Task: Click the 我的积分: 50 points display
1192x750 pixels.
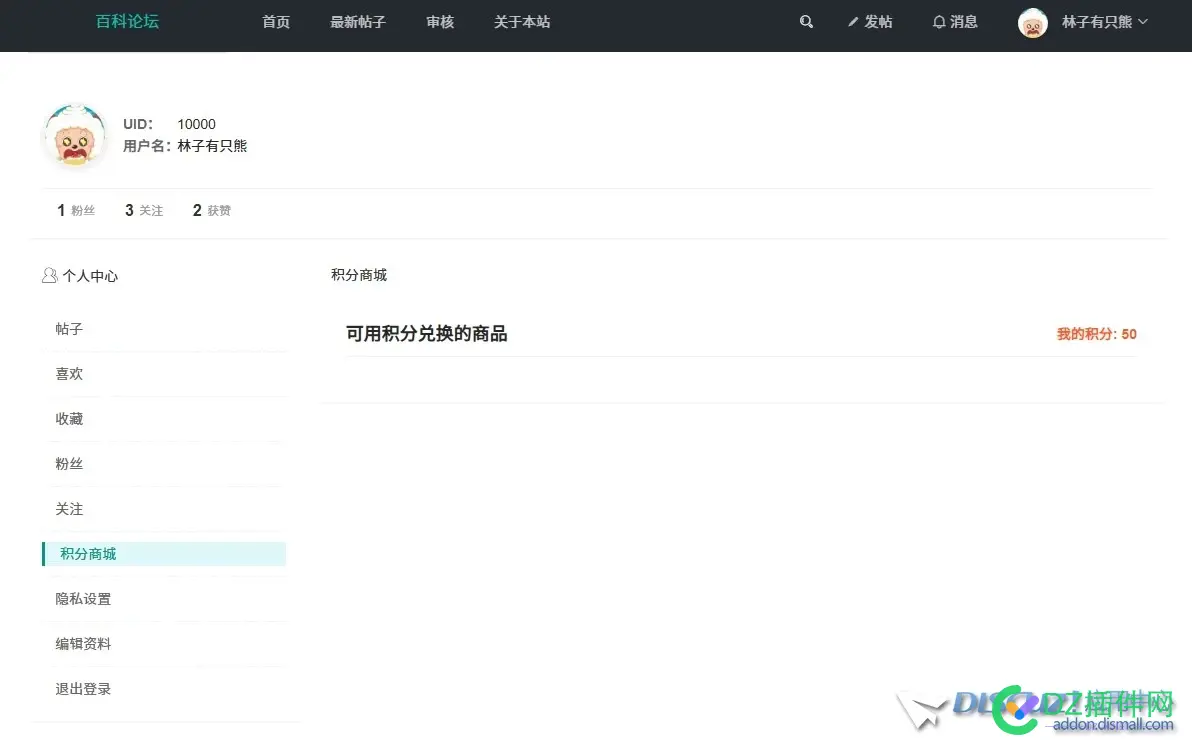Action: (x=1096, y=334)
